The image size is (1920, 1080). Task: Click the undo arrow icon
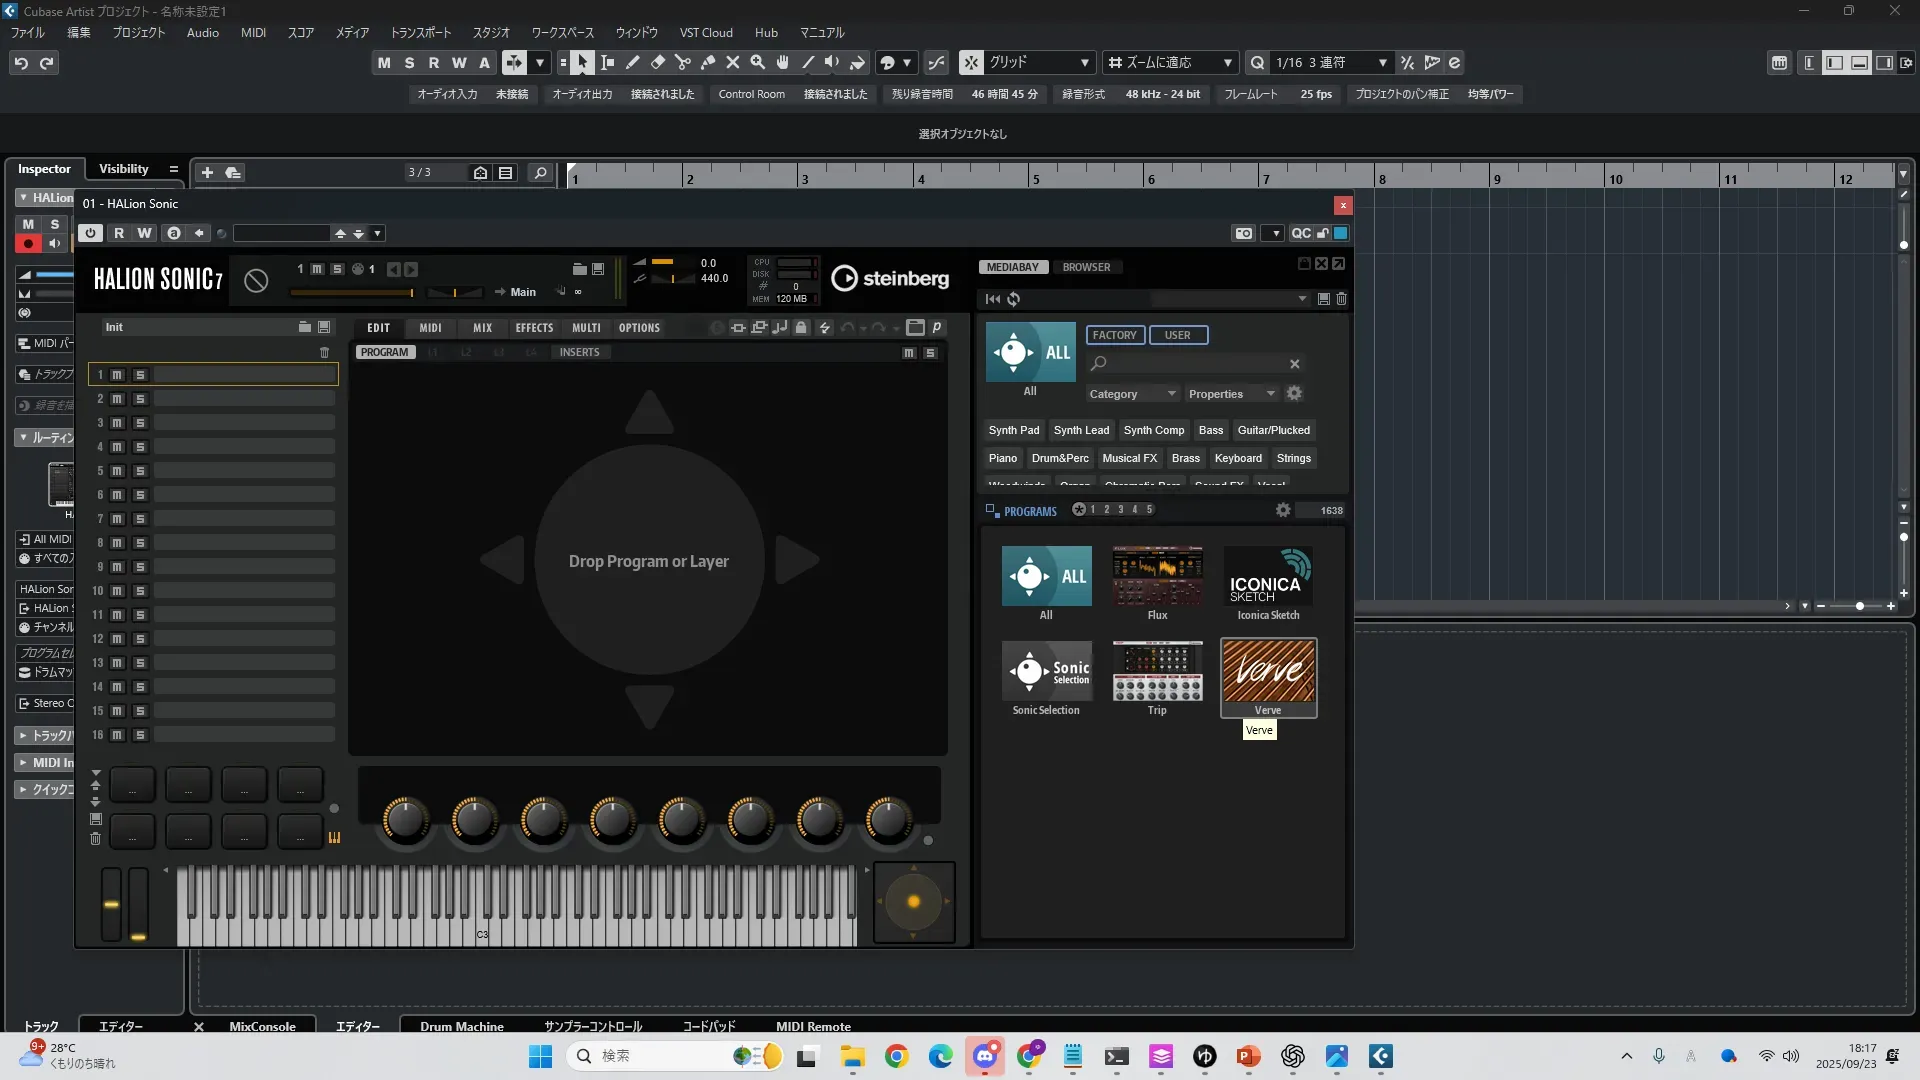(21, 63)
